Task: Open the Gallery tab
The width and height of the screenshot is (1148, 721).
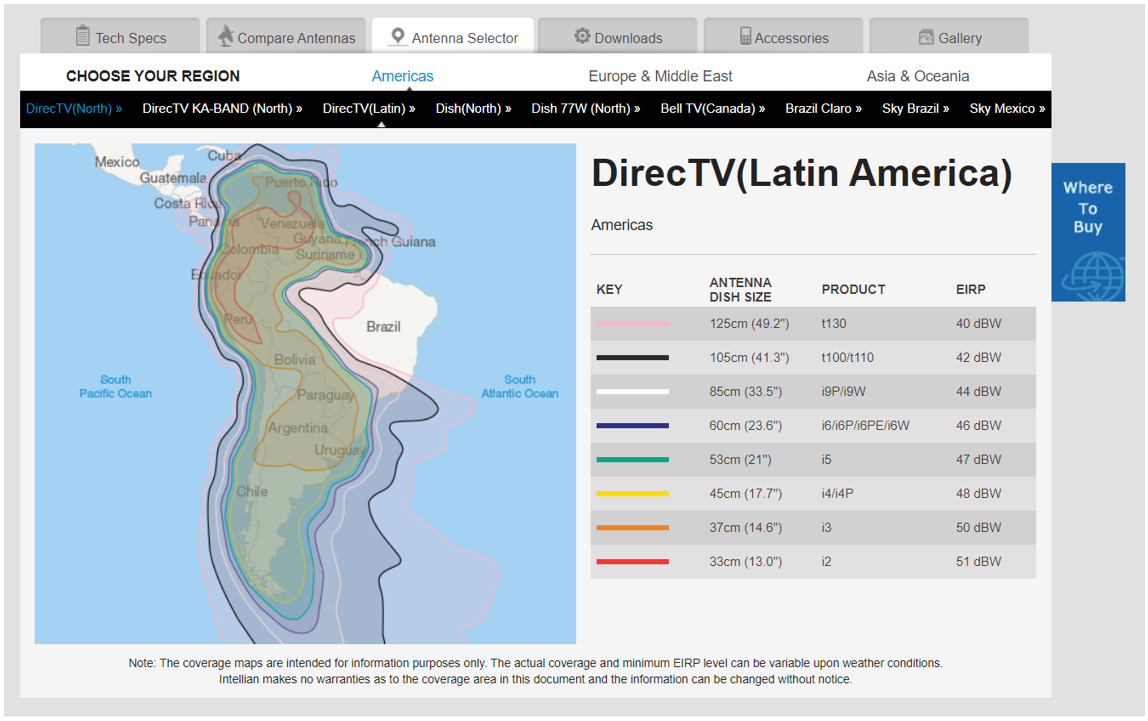Action: click(950, 36)
